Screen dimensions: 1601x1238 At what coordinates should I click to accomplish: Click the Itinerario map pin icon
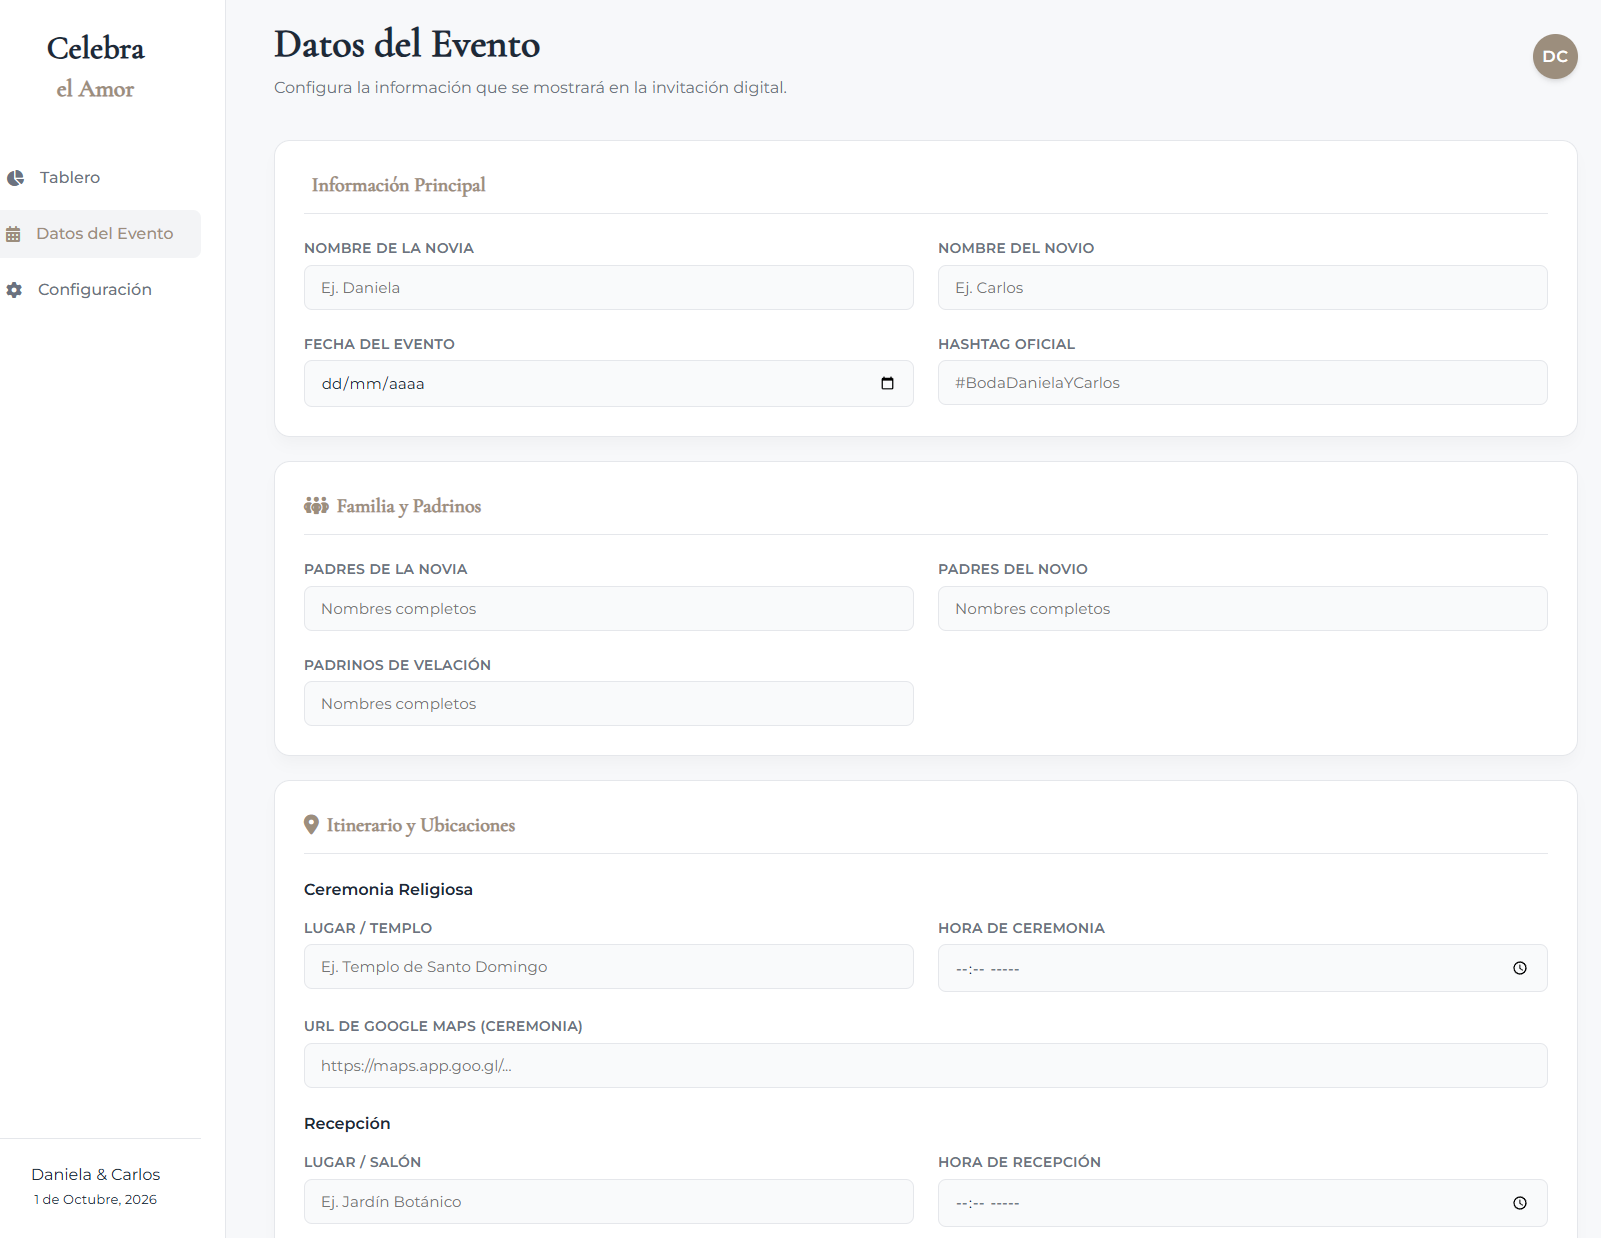click(x=311, y=825)
